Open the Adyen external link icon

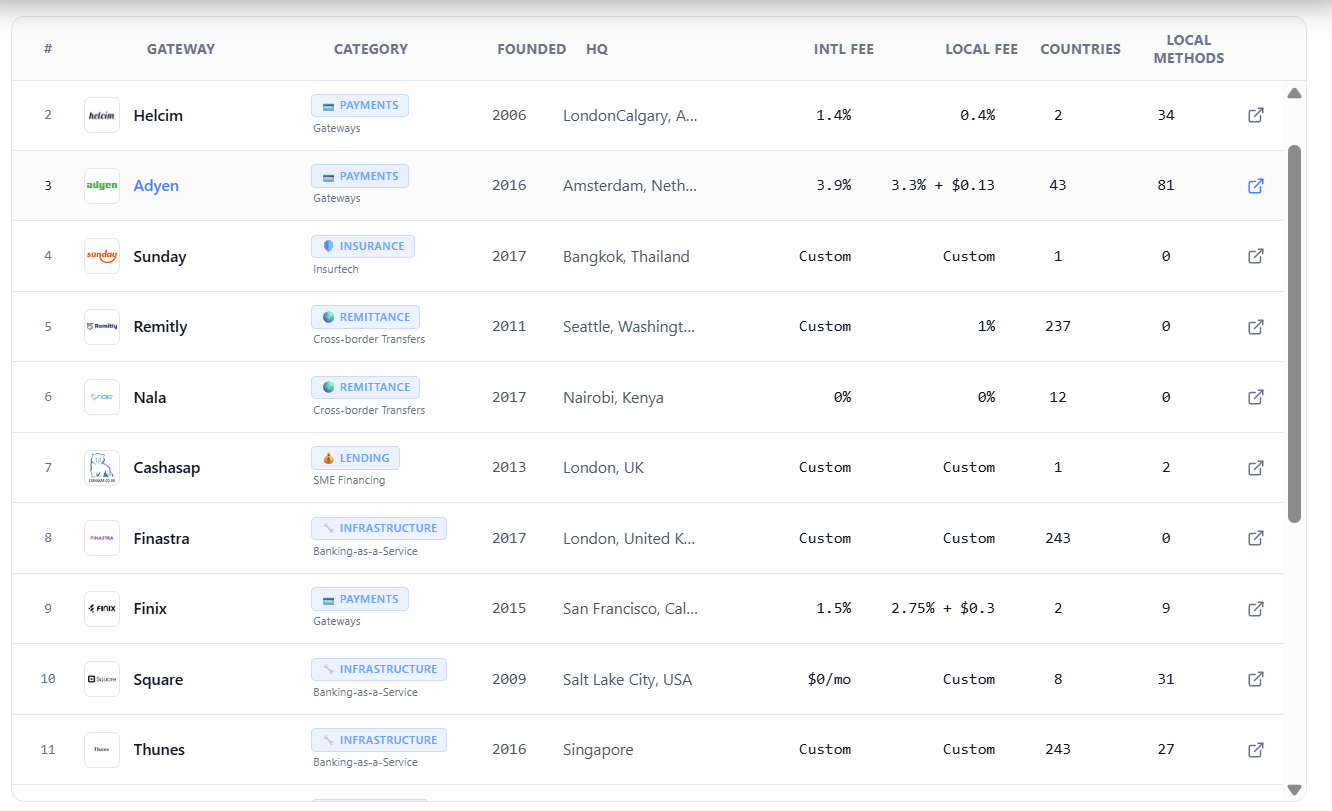[x=1255, y=185]
